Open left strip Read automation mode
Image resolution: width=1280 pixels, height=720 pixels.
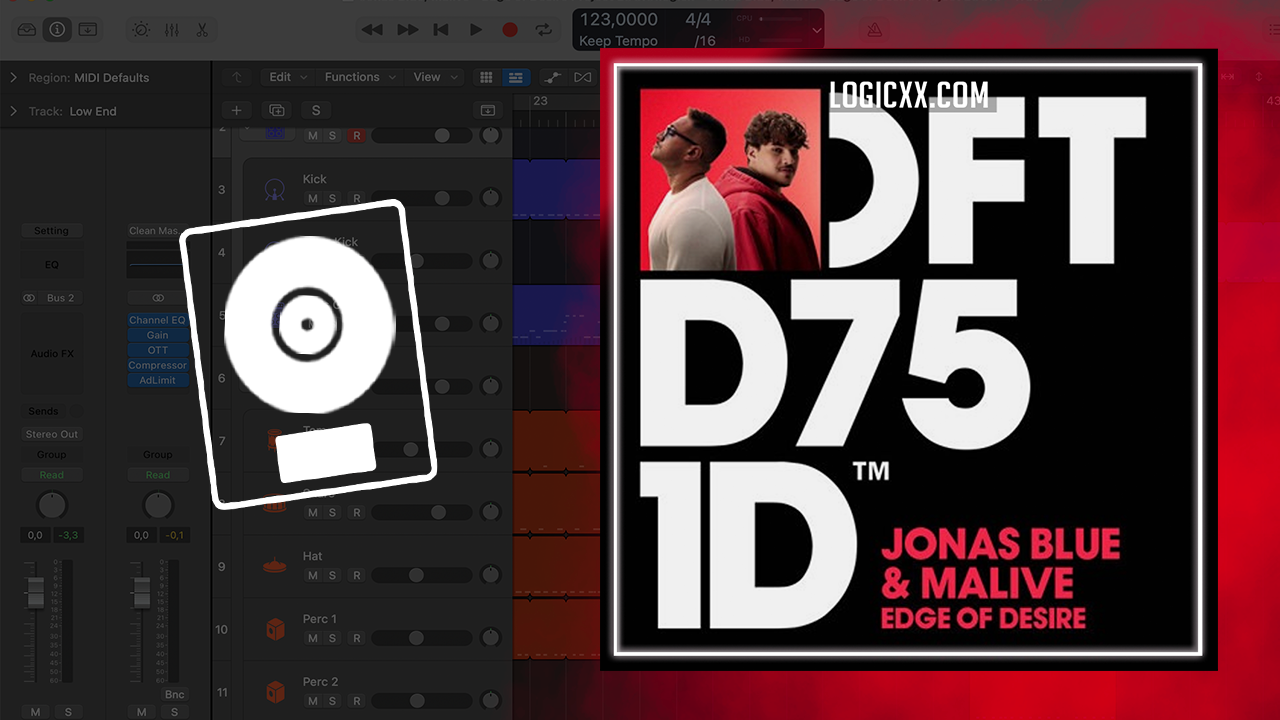52,475
